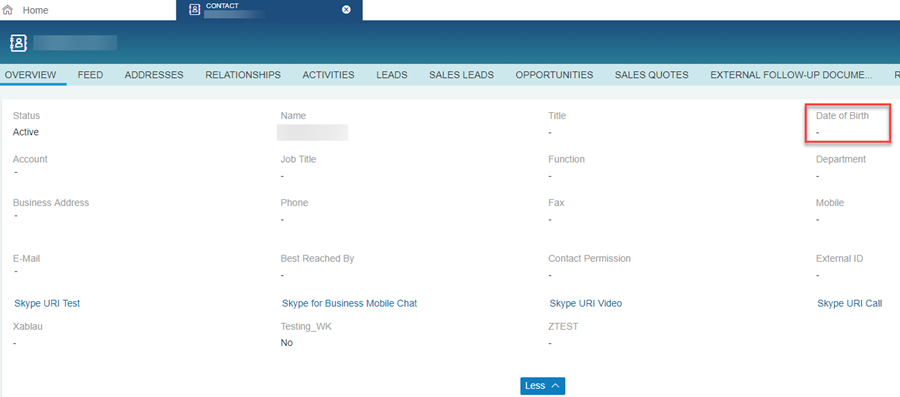Screen dimensions: 900x397
Task: Switch to the Feed tab
Action: [90, 75]
